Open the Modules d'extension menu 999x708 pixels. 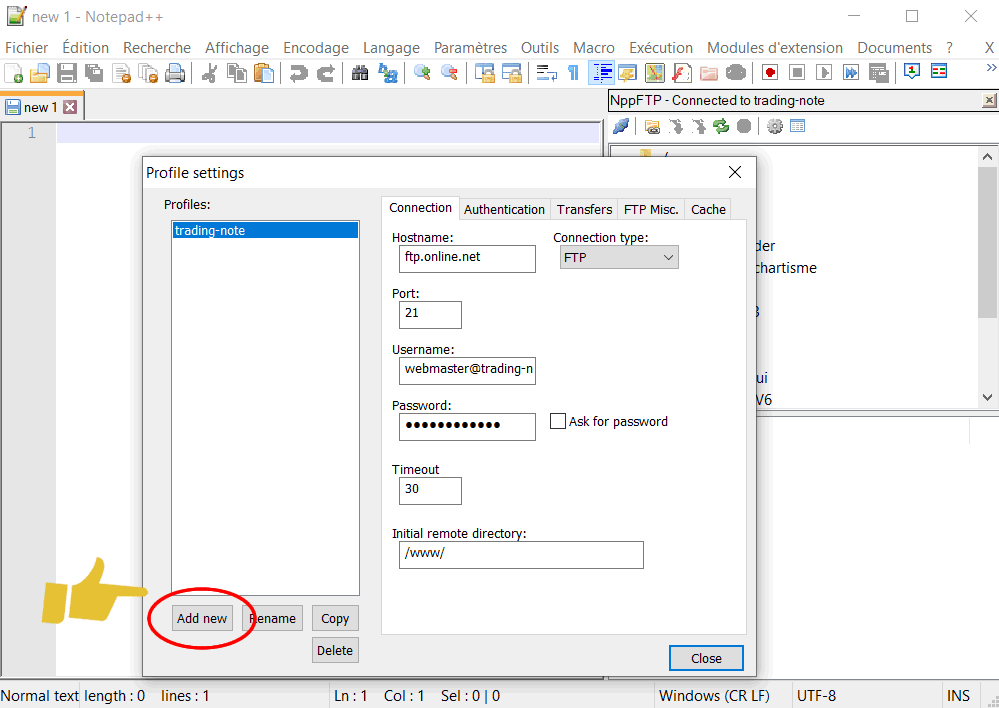(775, 48)
